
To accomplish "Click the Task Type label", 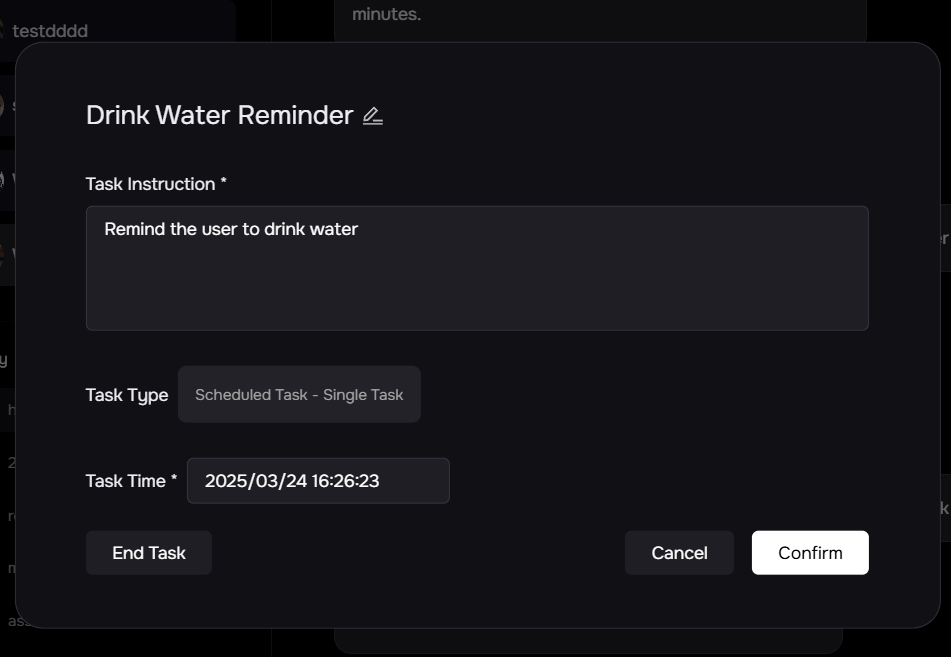I will tap(127, 395).
